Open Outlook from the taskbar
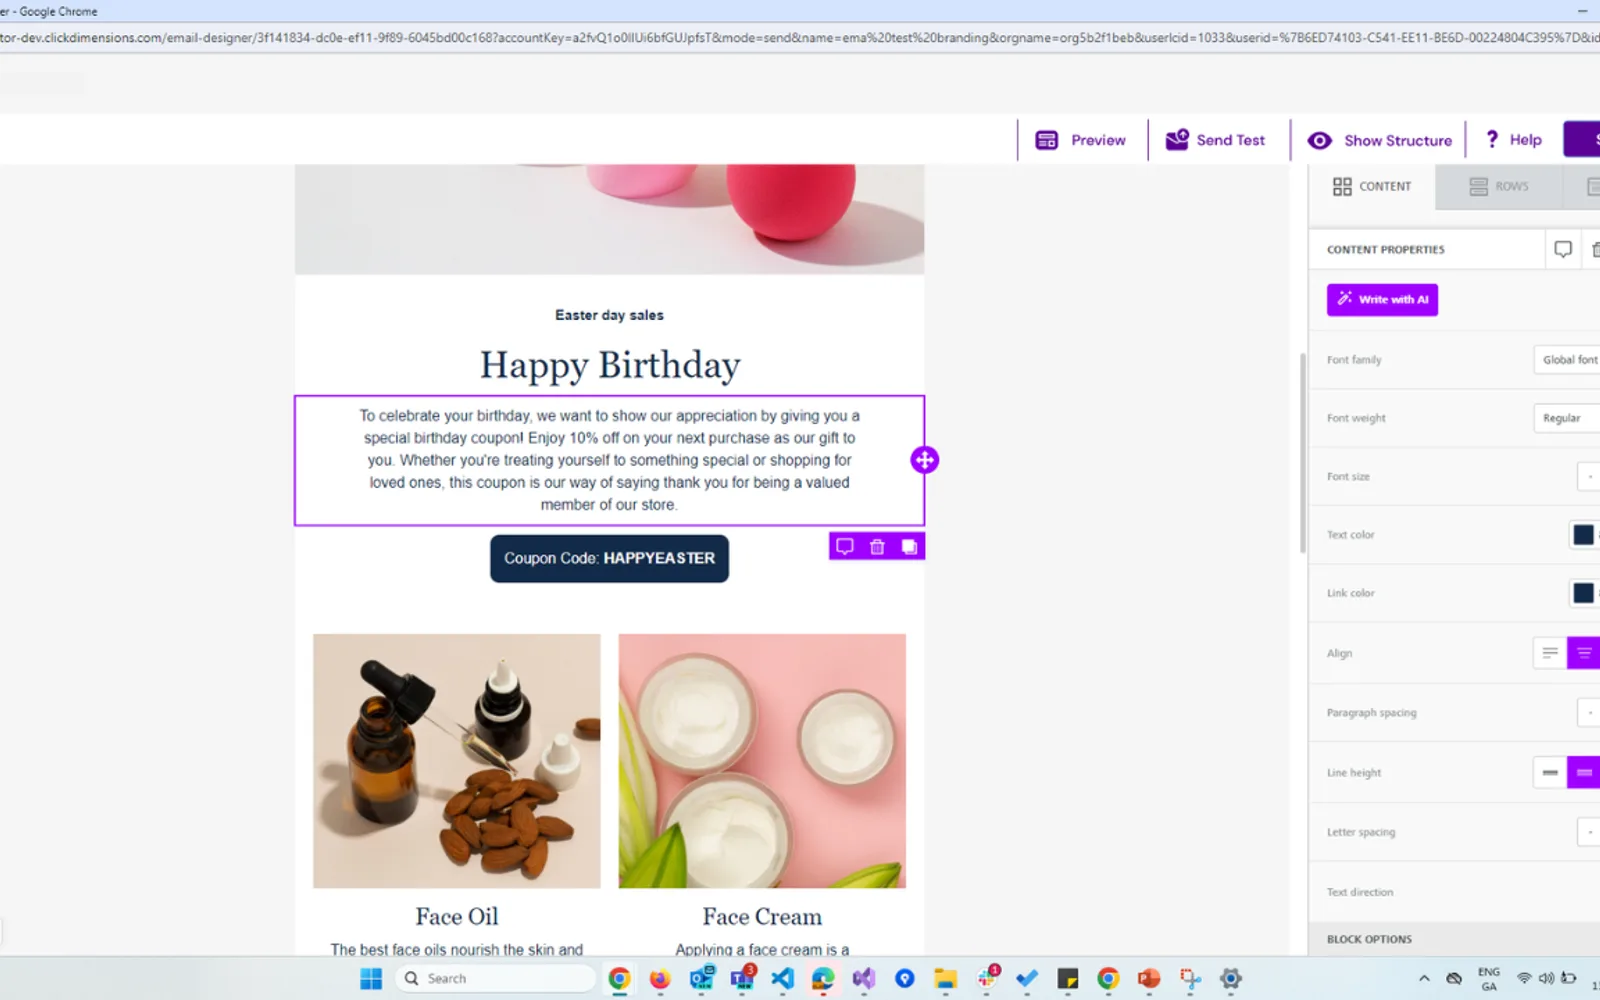Screen dimensions: 1600x1000 [702, 979]
